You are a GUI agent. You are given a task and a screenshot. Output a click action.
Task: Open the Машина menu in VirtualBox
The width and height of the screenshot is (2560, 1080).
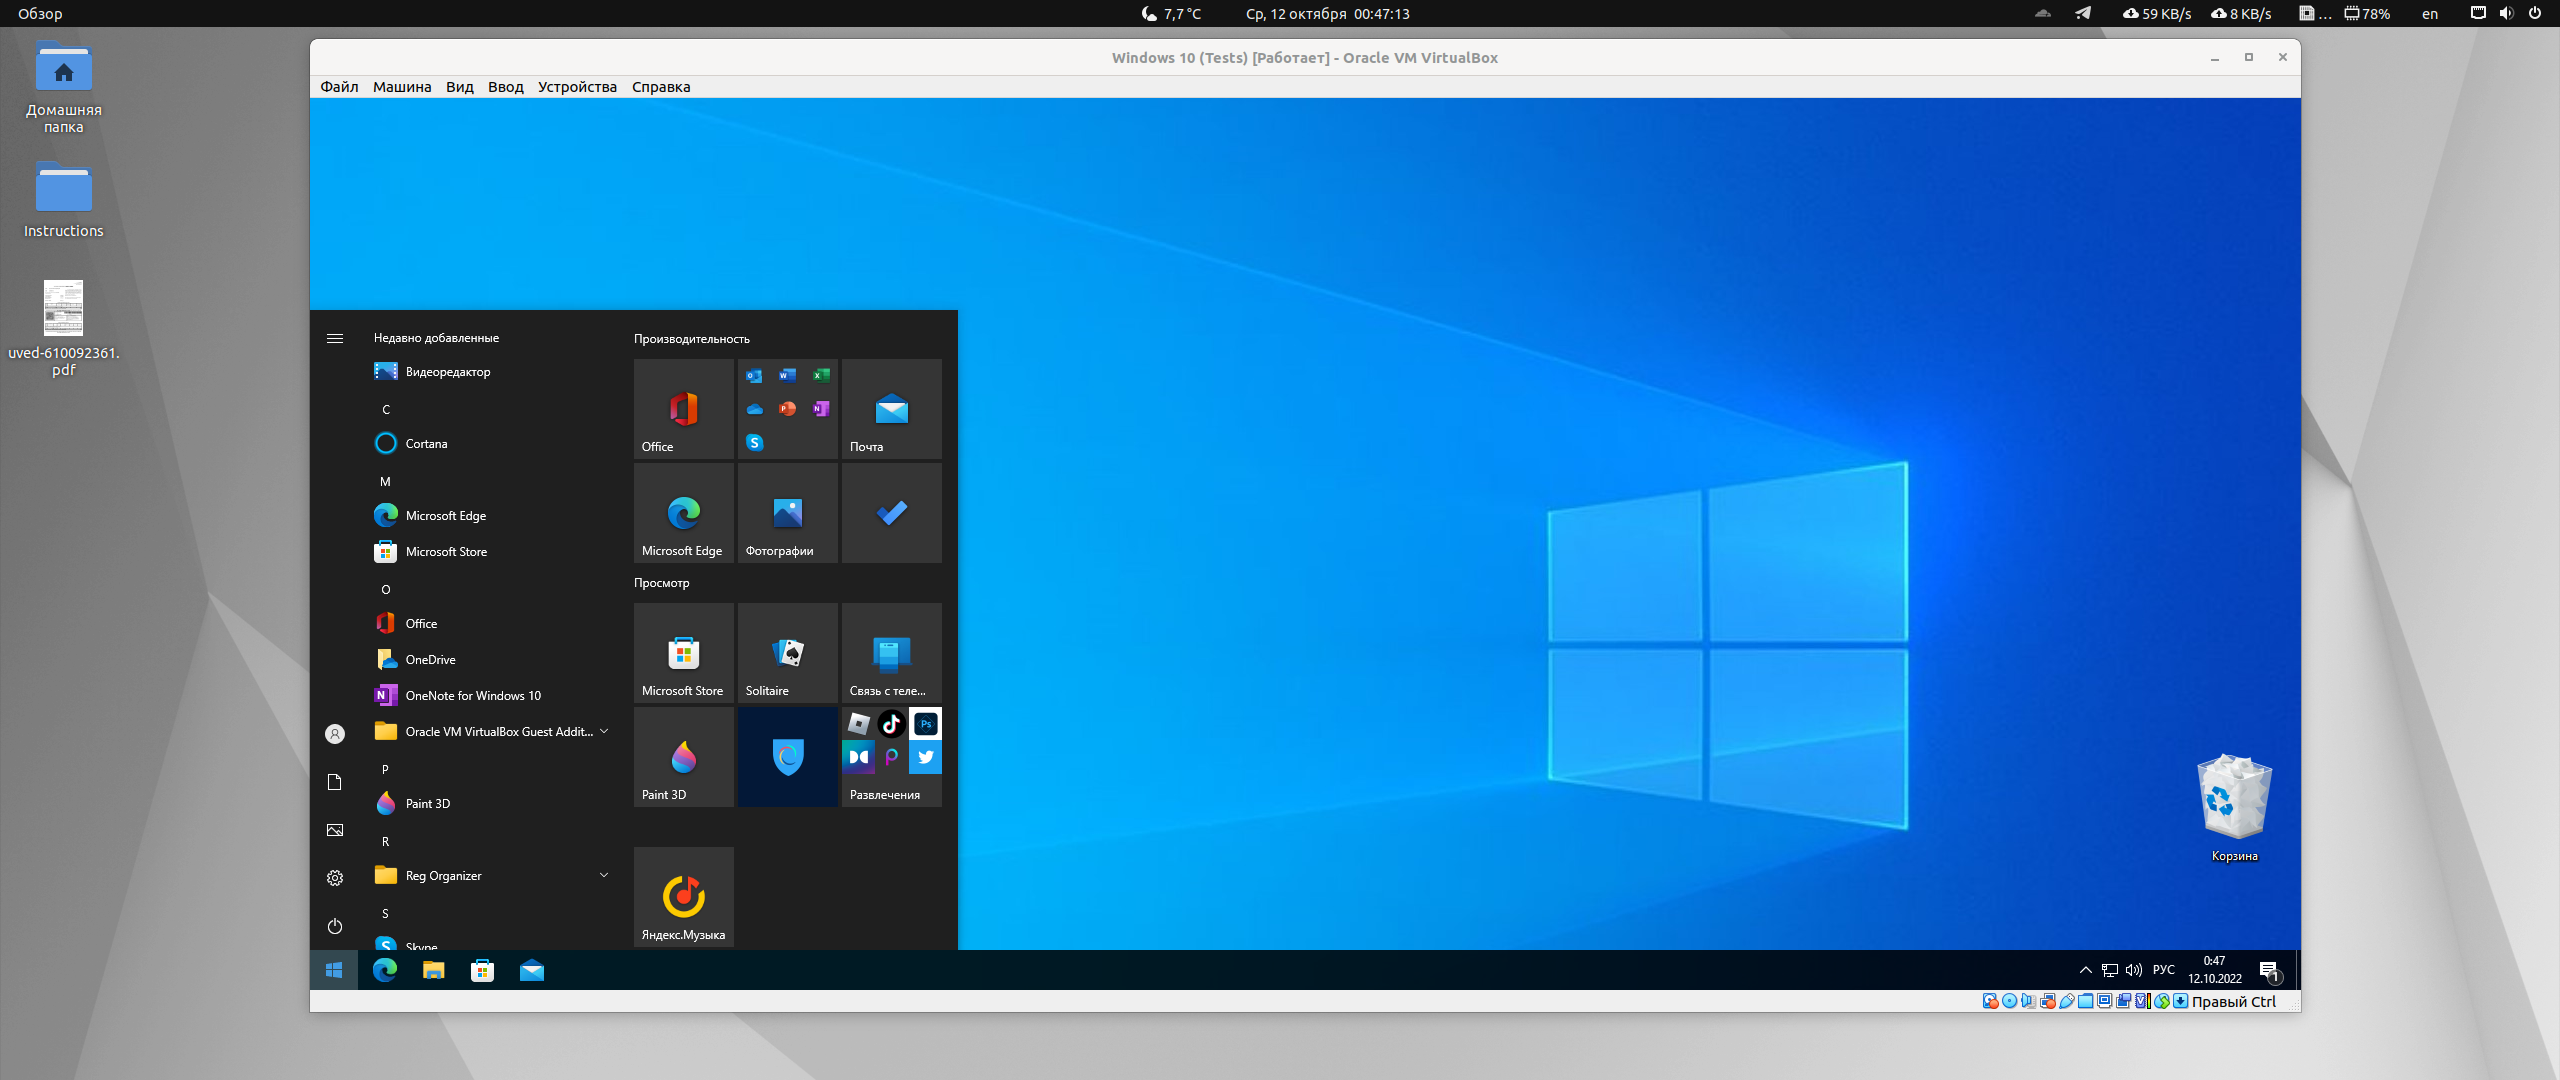[402, 87]
